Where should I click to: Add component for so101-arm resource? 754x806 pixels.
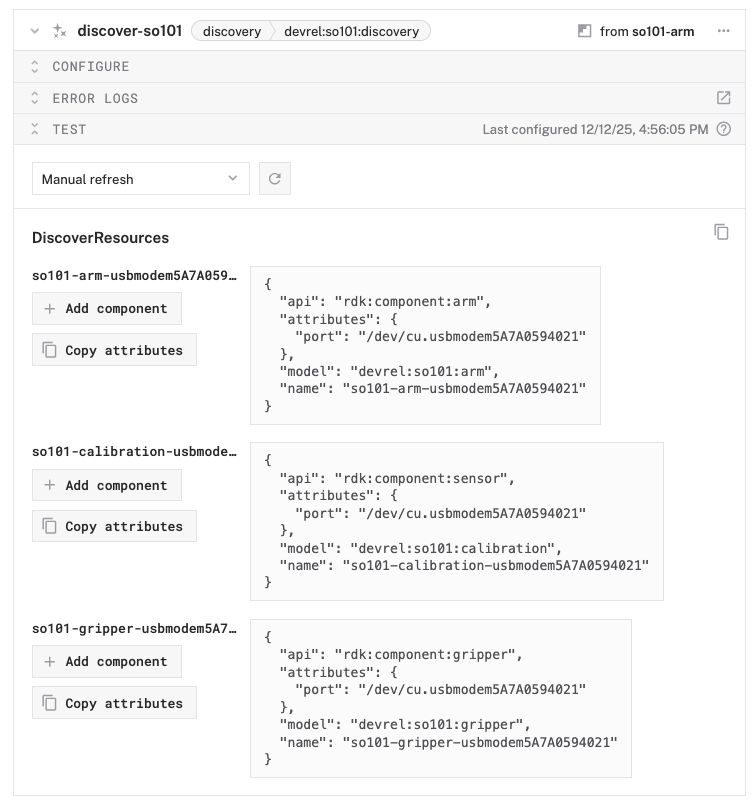[x=107, y=309]
